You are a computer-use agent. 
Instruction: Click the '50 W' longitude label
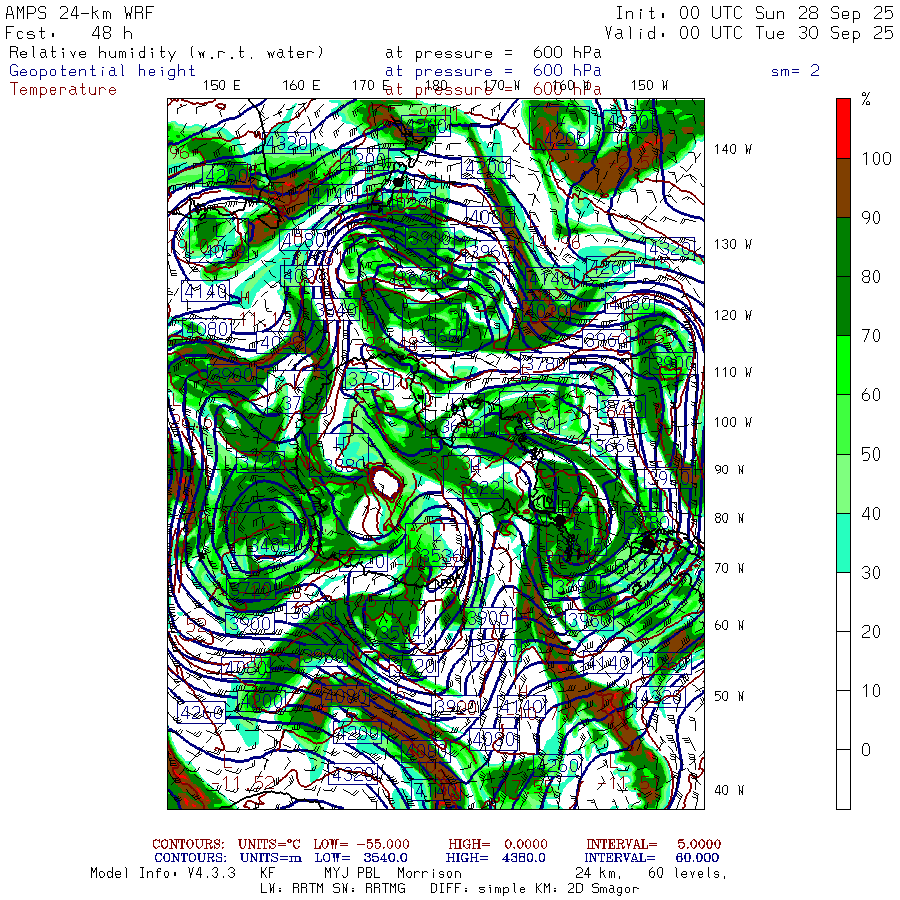pyautogui.click(x=729, y=696)
